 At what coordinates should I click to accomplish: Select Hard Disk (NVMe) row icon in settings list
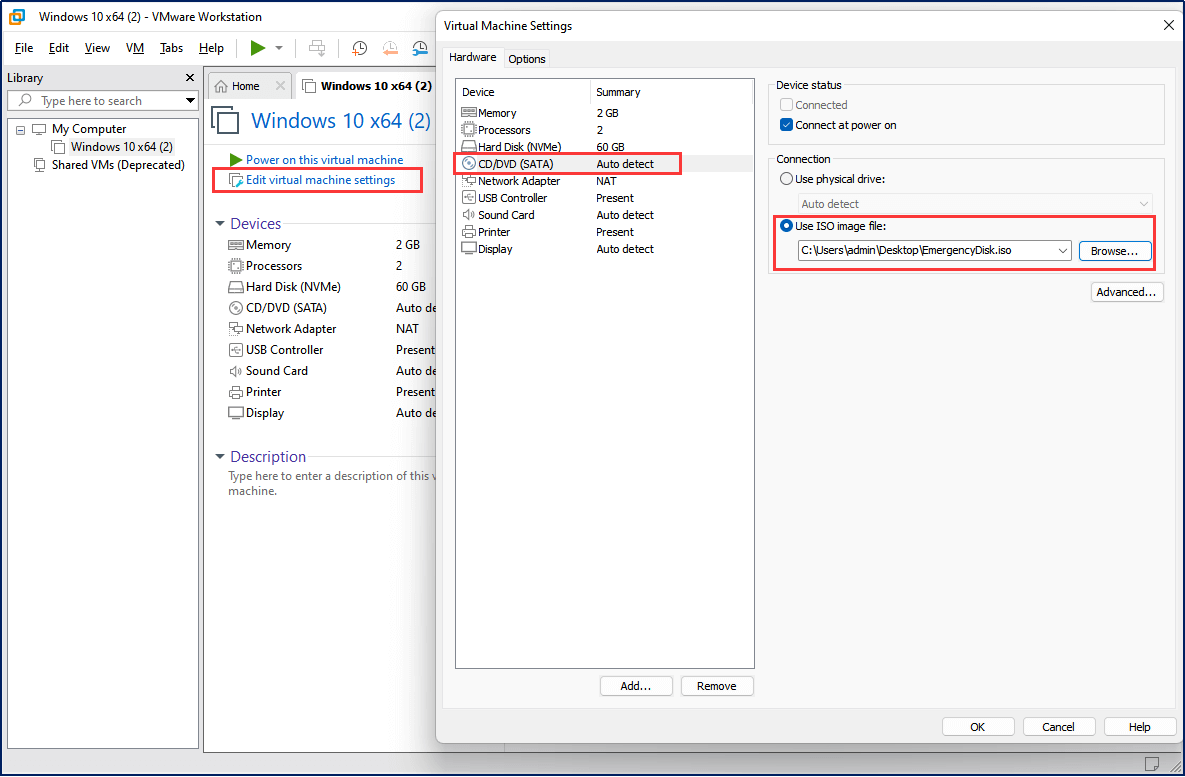(x=469, y=147)
